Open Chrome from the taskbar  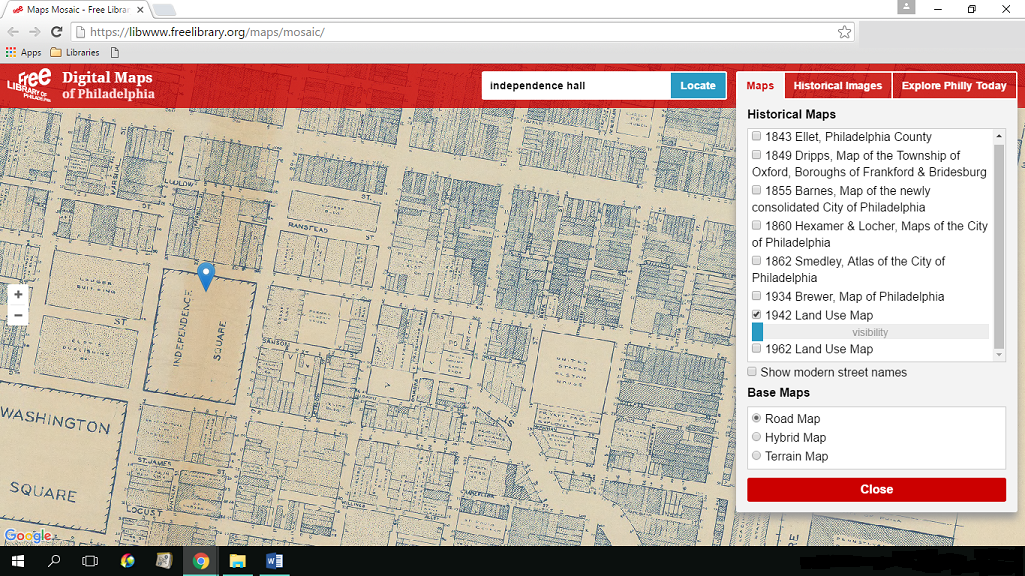201,561
